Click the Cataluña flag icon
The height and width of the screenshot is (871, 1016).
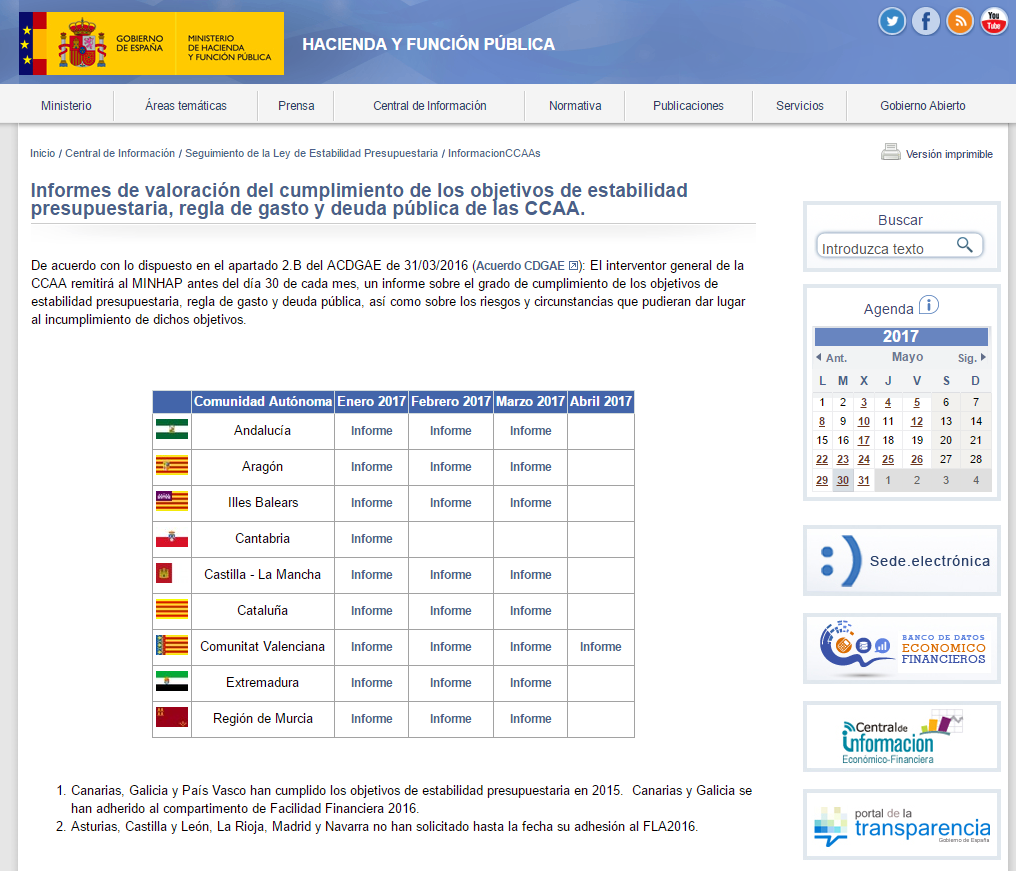click(172, 609)
